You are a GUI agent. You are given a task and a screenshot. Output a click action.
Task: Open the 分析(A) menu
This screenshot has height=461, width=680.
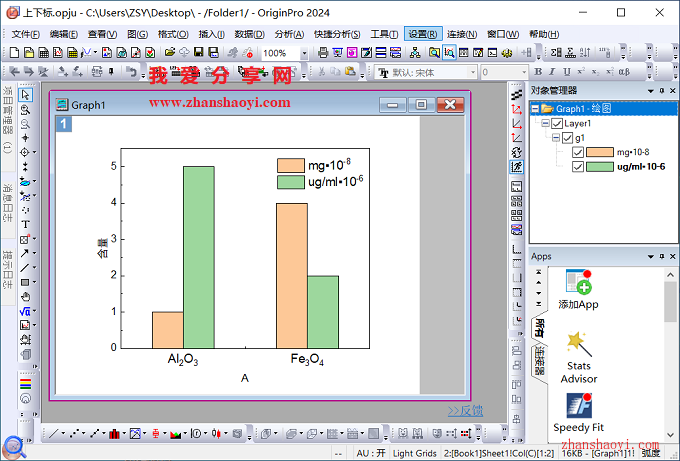(x=289, y=34)
